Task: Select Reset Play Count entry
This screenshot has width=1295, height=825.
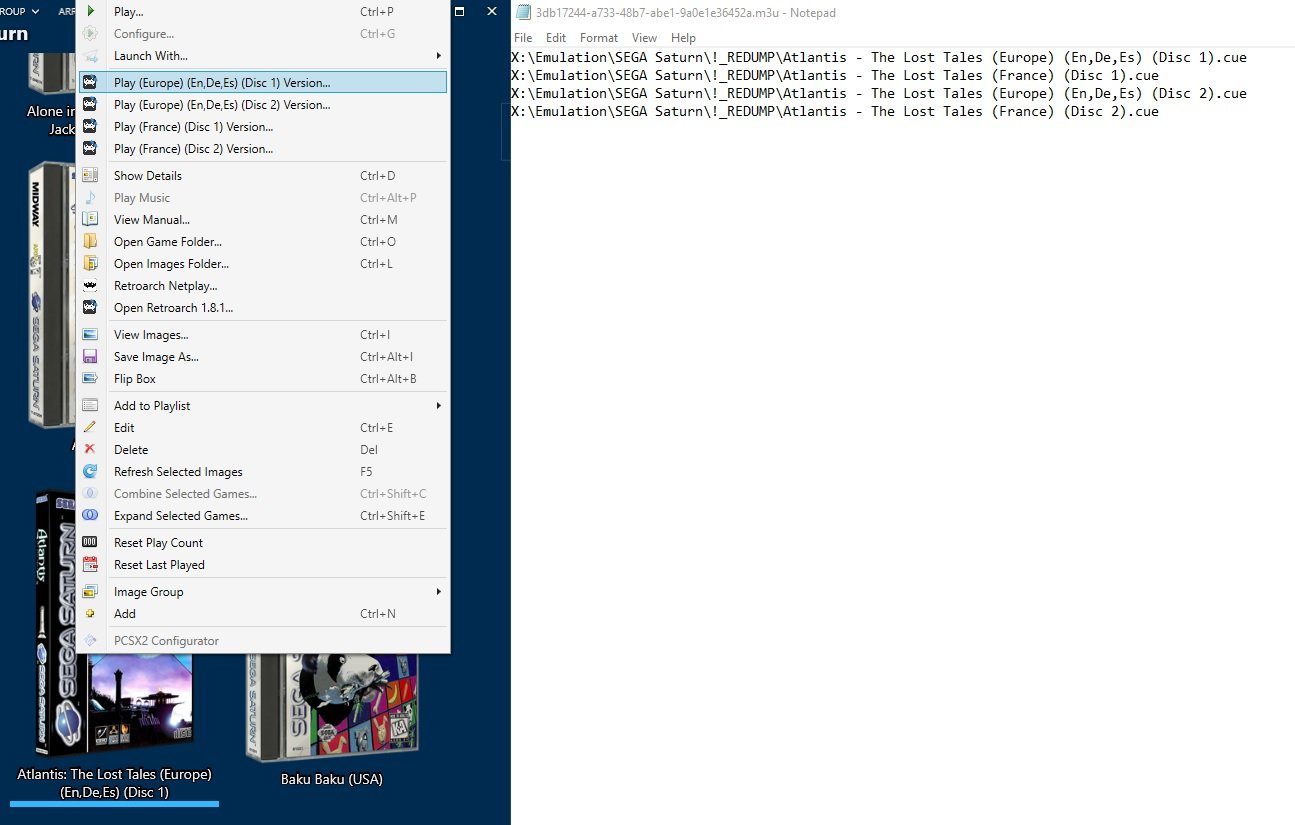Action: point(262,543)
